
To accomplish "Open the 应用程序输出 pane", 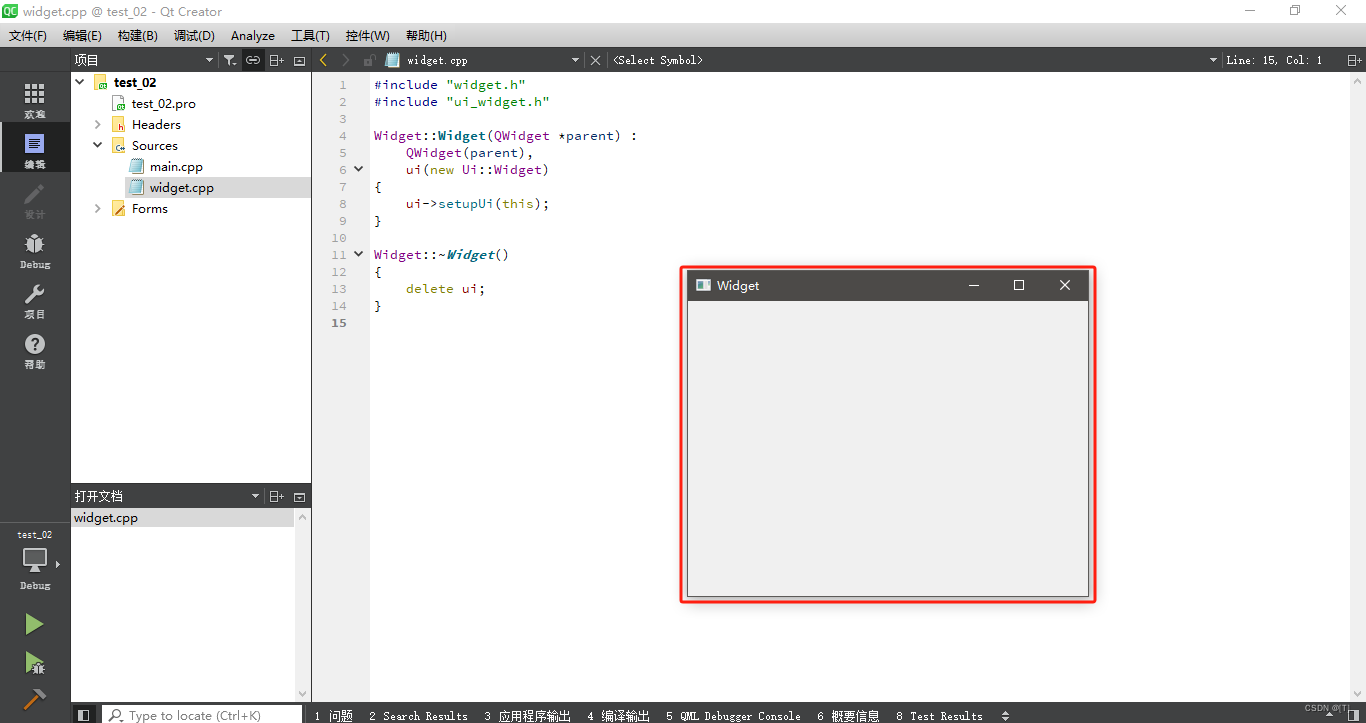I will pyautogui.click(x=527, y=715).
